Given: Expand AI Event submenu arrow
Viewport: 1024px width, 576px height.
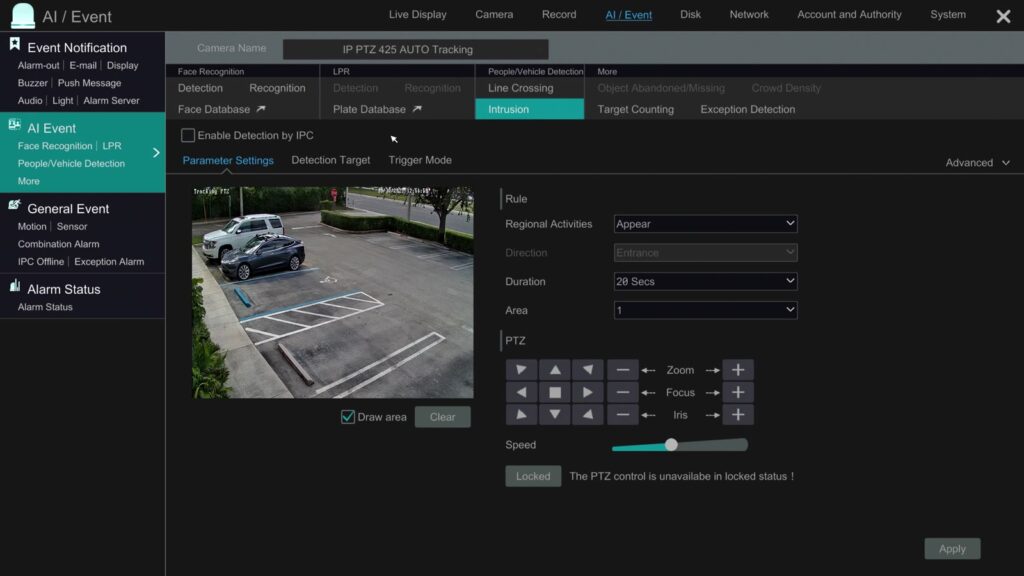Looking at the screenshot, I should [156, 153].
